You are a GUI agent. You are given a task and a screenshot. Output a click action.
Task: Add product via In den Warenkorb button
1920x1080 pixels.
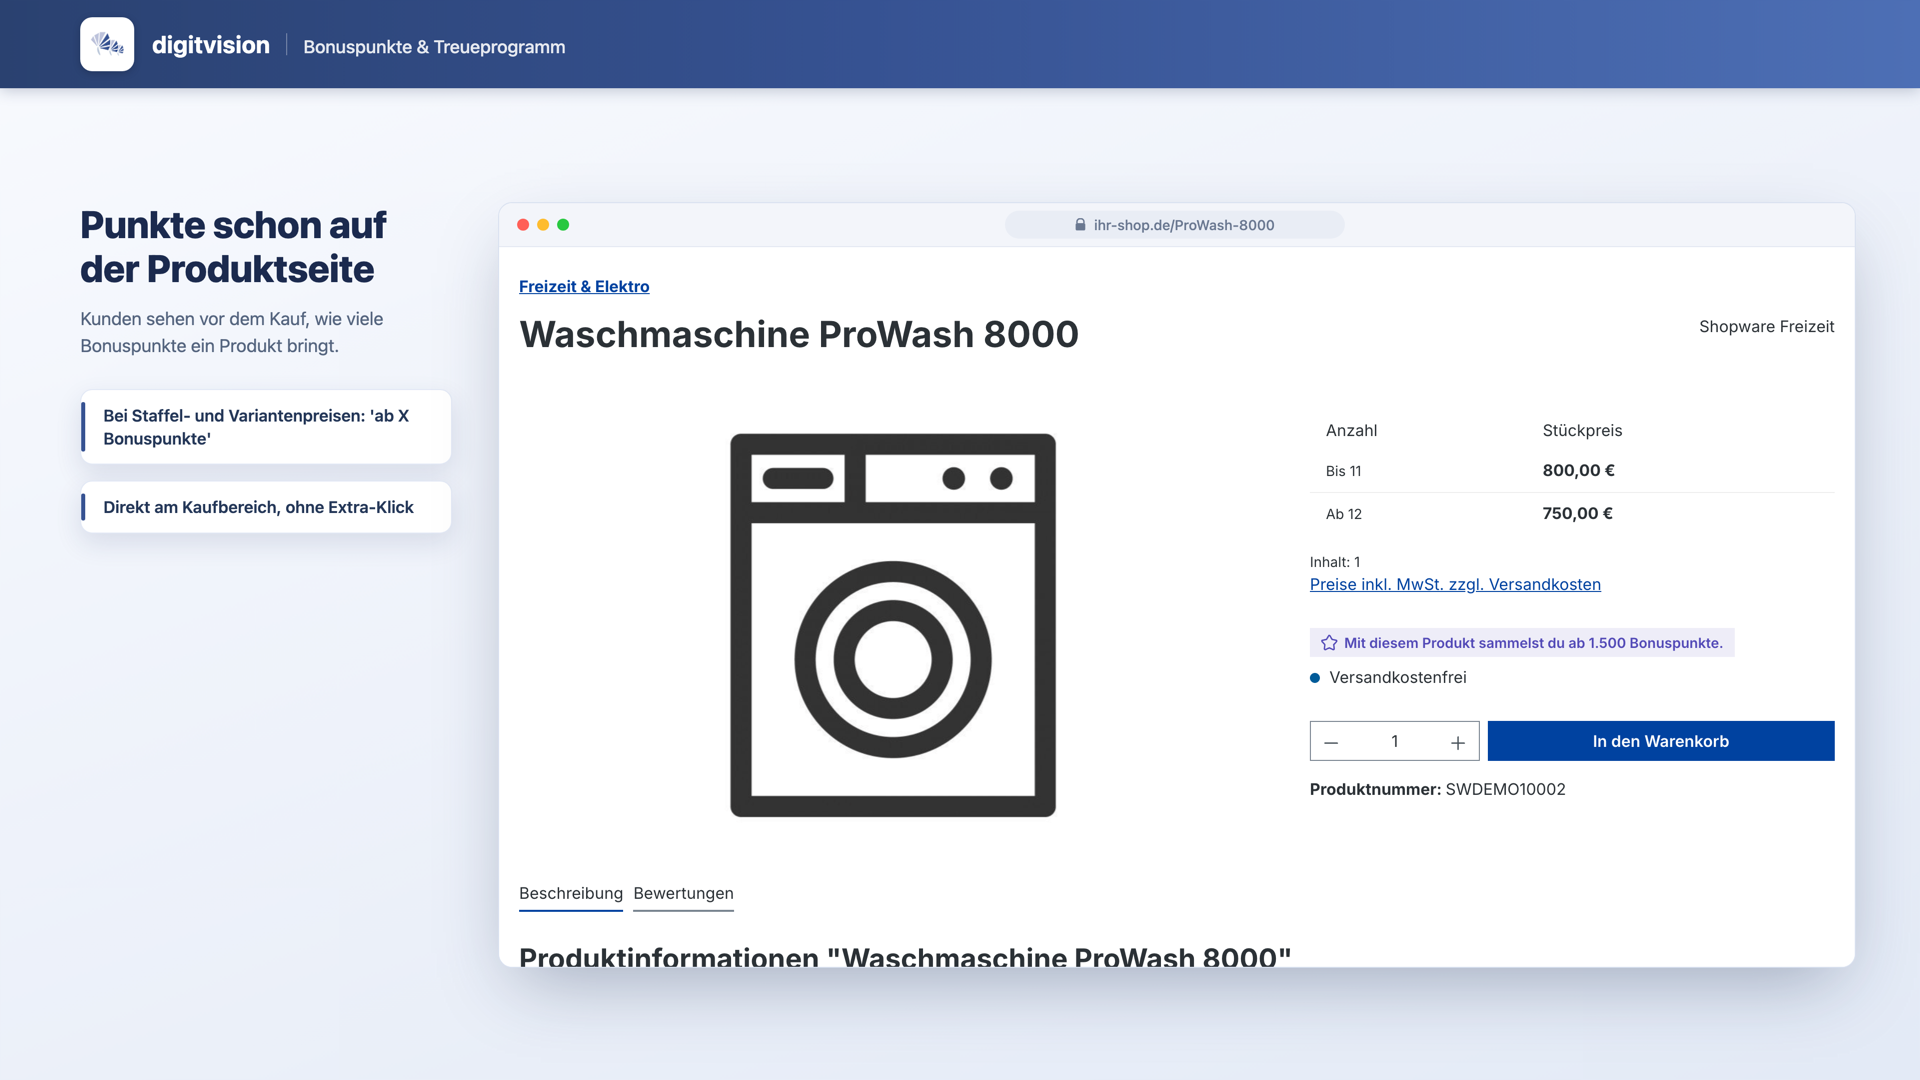[x=1661, y=741]
